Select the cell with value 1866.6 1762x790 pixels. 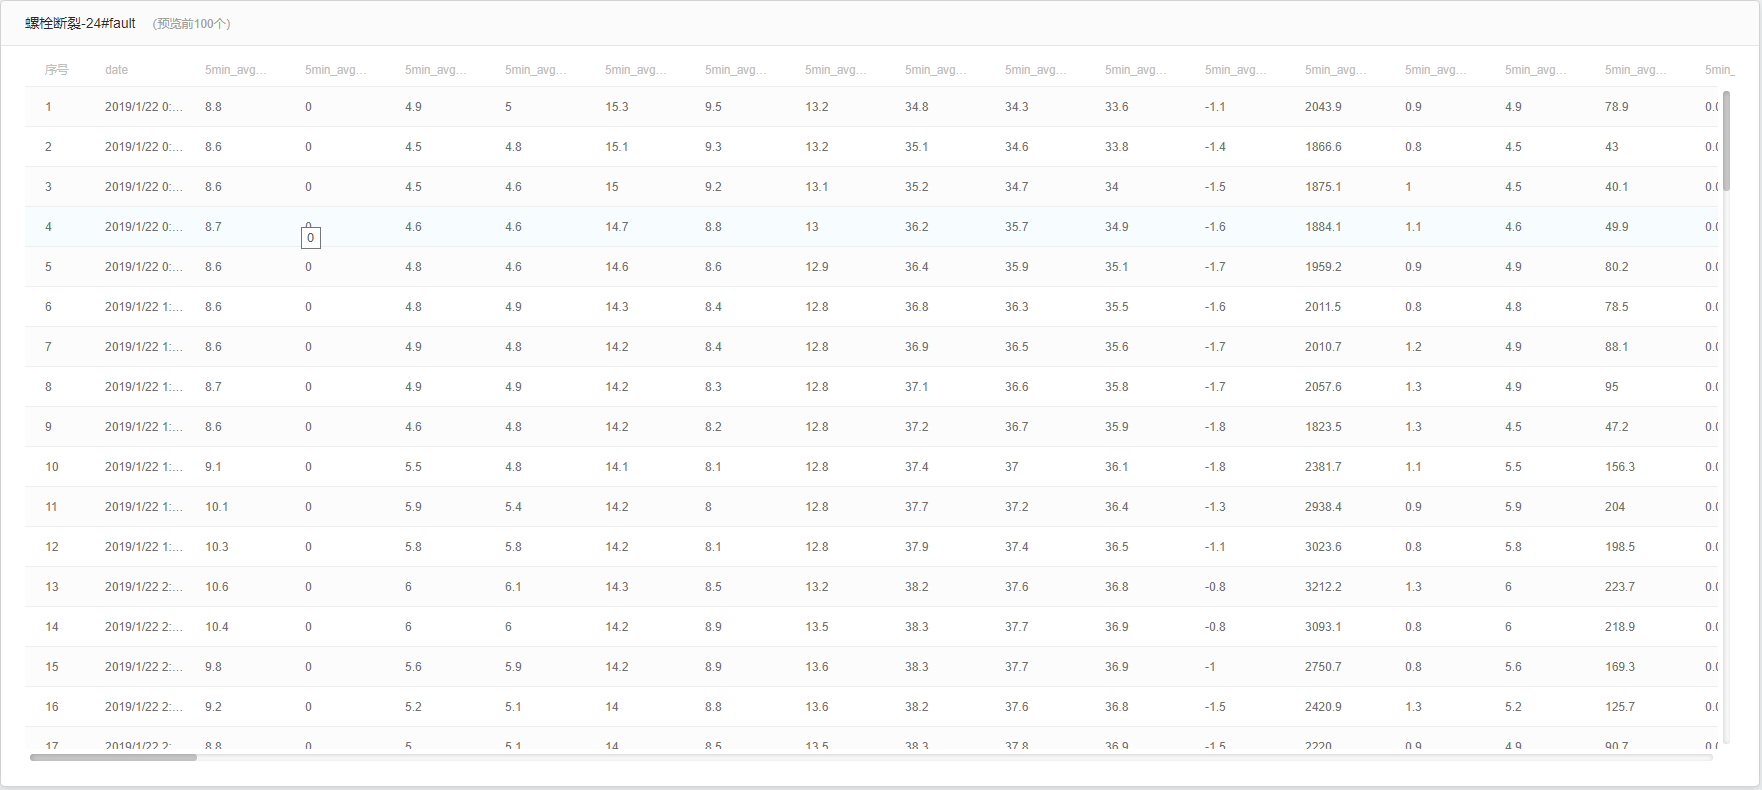pyautogui.click(x=1323, y=147)
